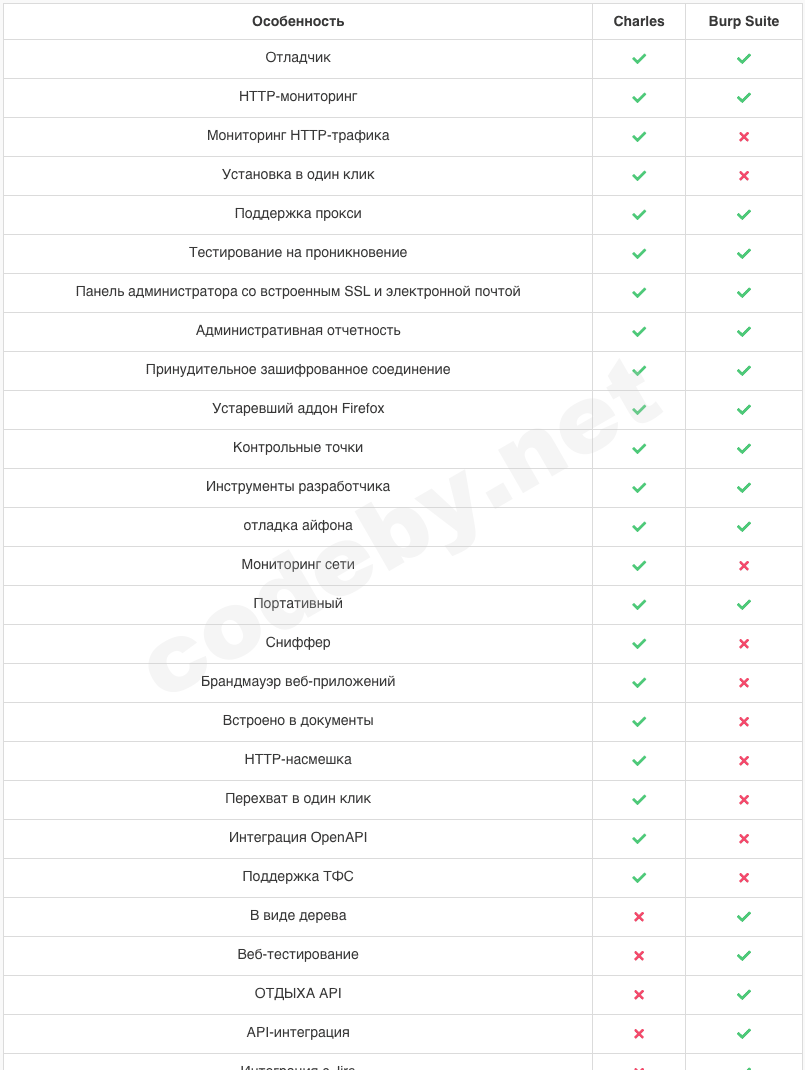Click the ОТДЫХА API row label

(x=298, y=994)
